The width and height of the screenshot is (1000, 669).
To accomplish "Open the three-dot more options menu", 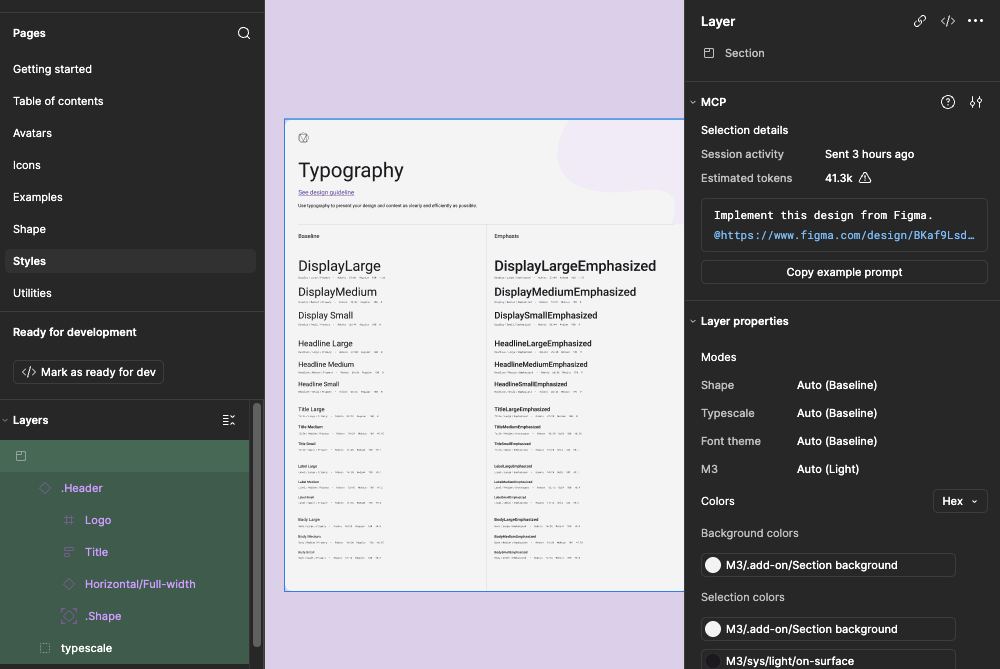I will click(975, 21).
